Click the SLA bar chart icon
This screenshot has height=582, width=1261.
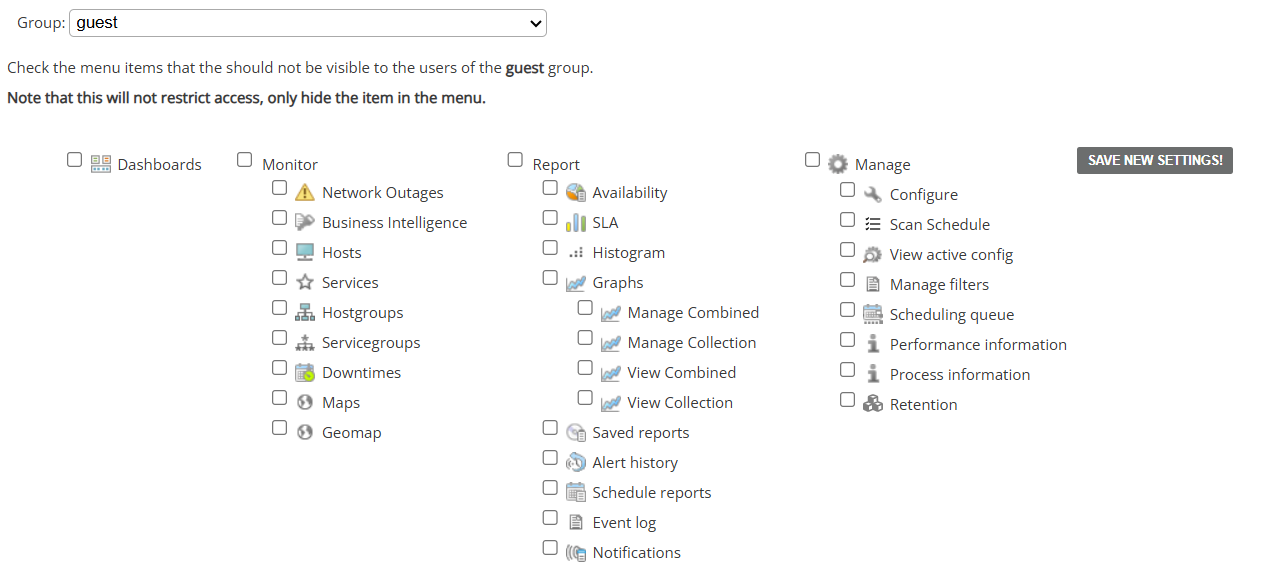(575, 223)
